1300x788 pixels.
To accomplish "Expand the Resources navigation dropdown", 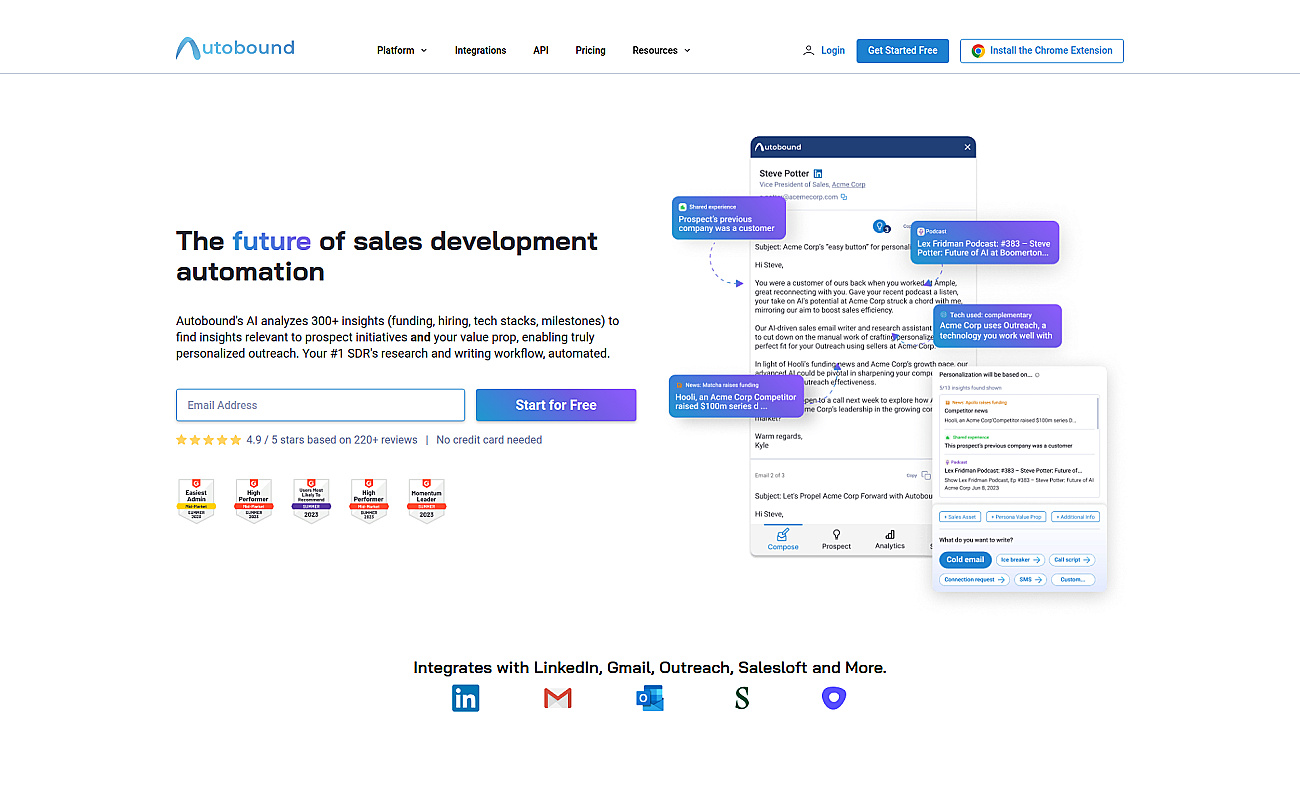I will click(662, 50).
